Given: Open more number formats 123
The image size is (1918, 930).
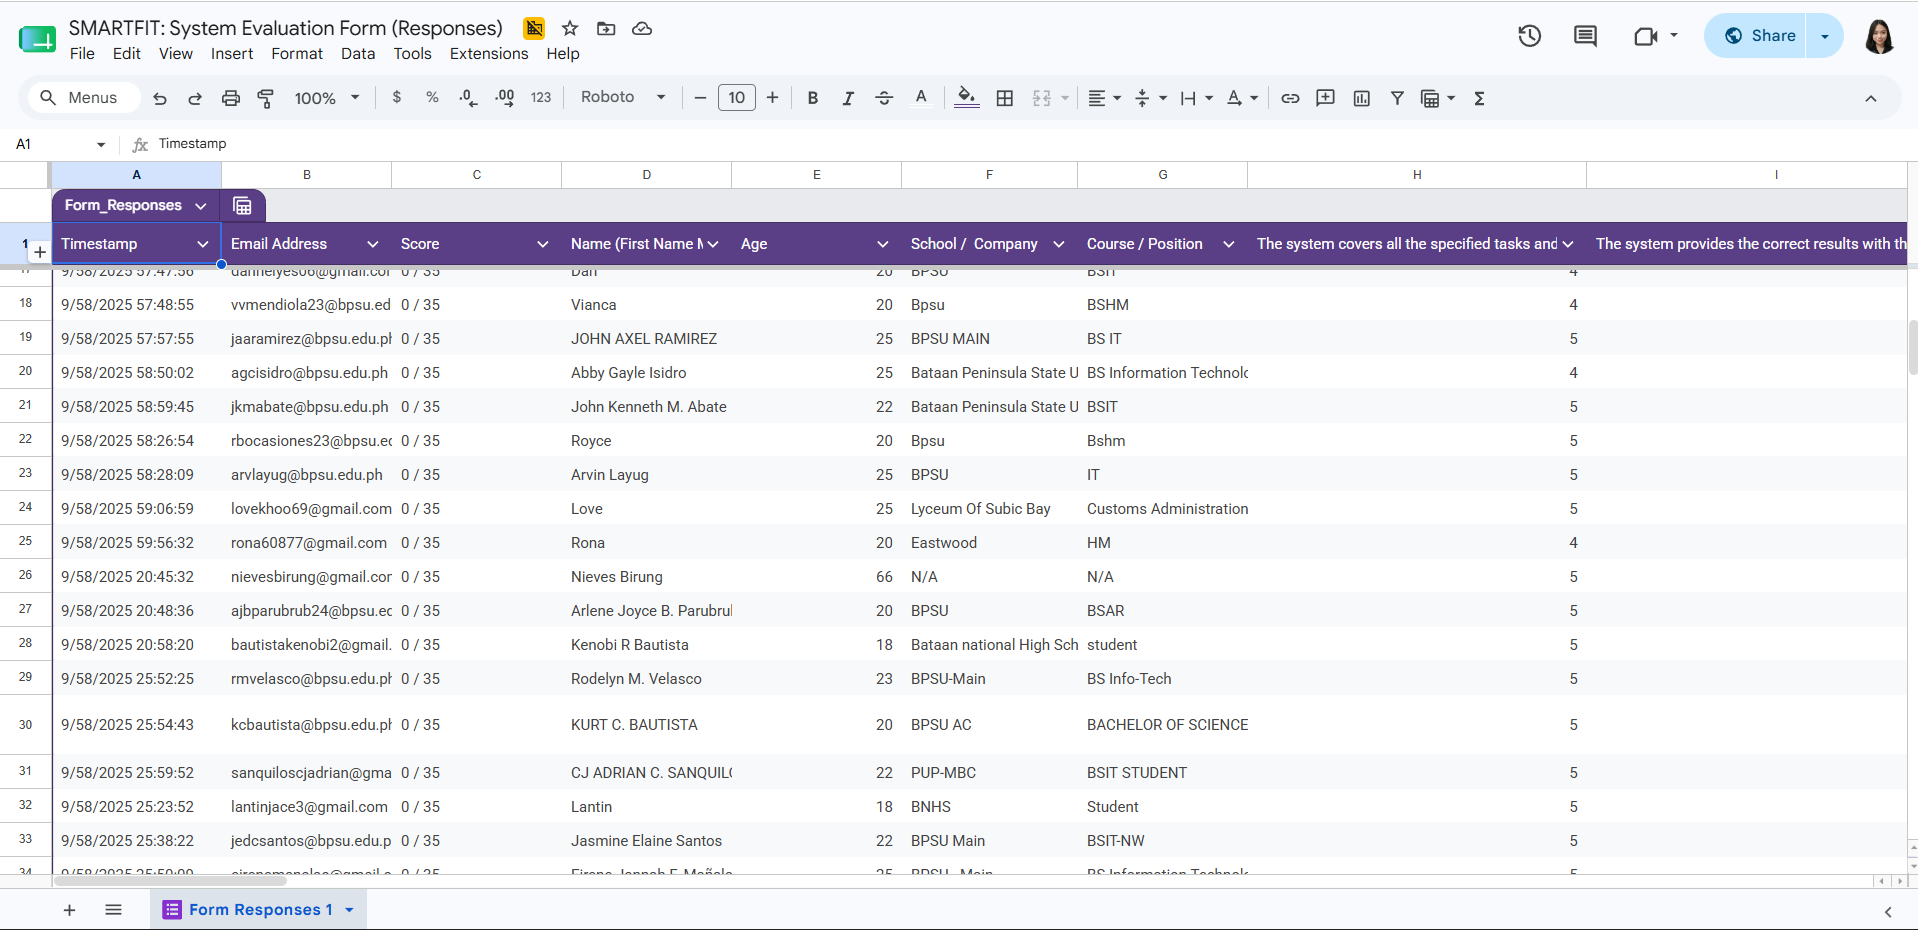Looking at the screenshot, I should [541, 98].
